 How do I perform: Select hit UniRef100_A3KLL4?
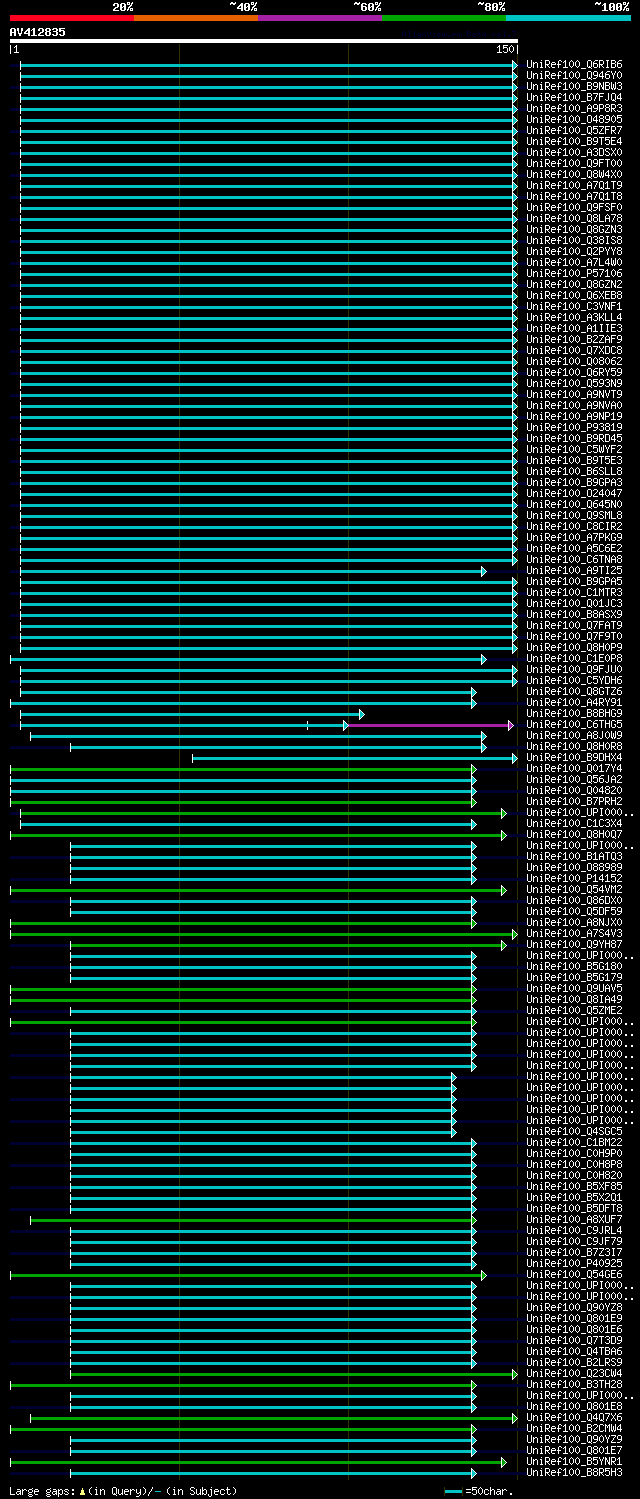click(574, 317)
